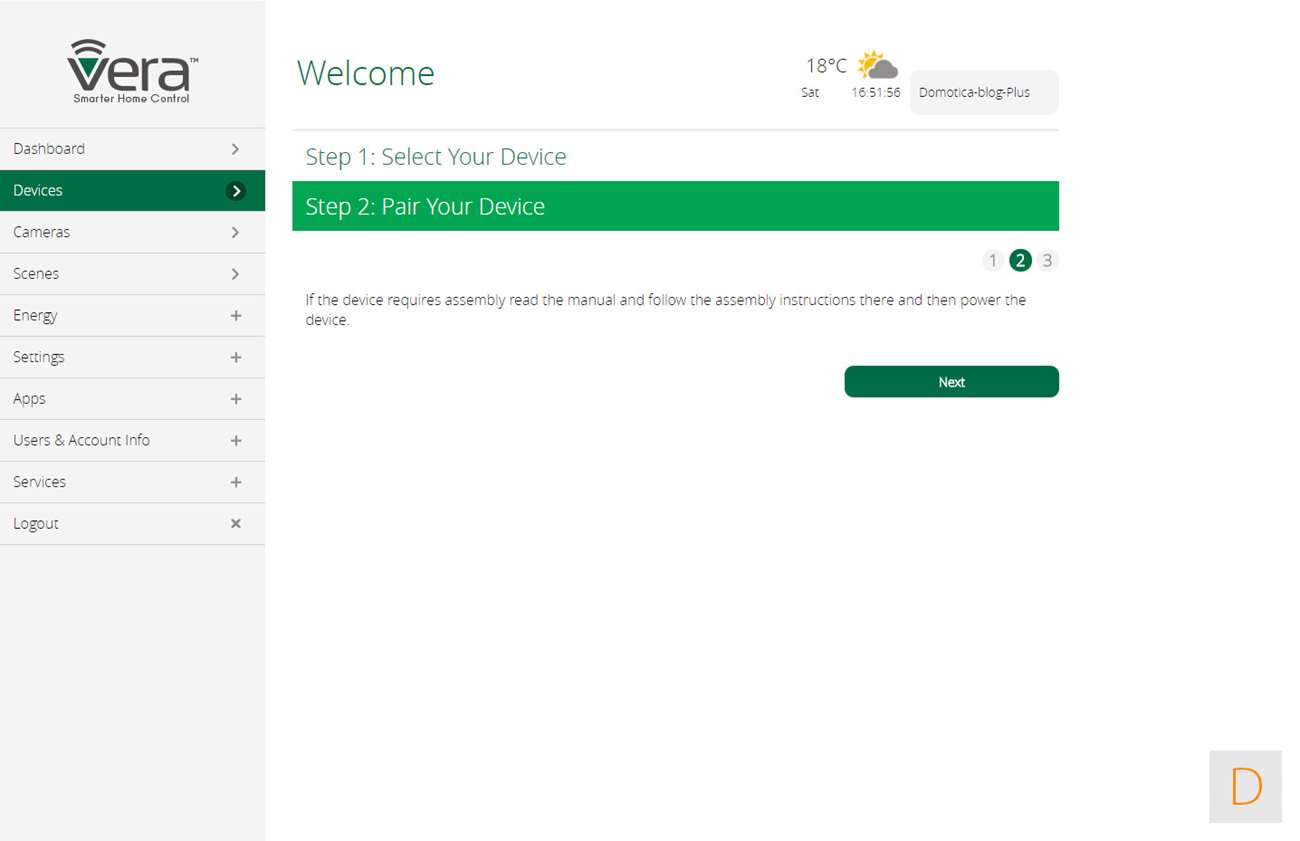Click the Logout X icon

[236, 524]
